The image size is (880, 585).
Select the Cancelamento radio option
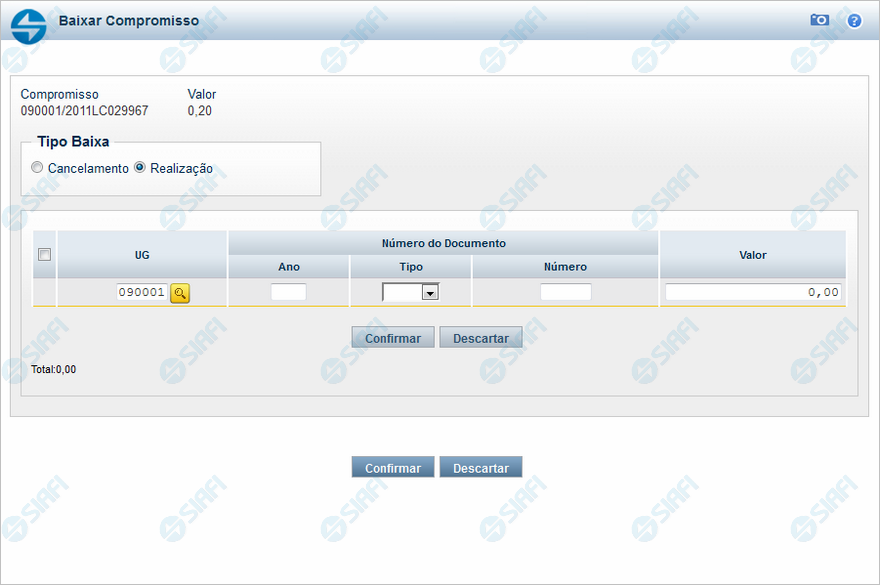click(37, 168)
